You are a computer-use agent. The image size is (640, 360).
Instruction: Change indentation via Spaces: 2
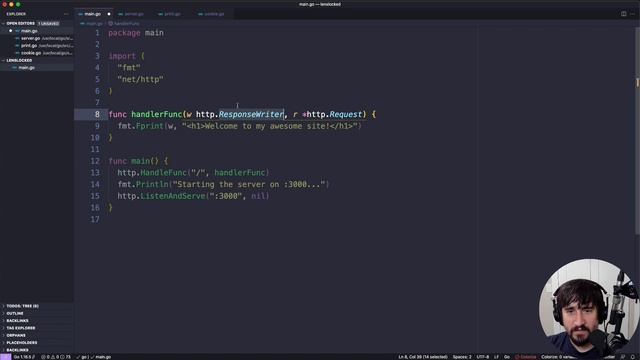[462, 357]
